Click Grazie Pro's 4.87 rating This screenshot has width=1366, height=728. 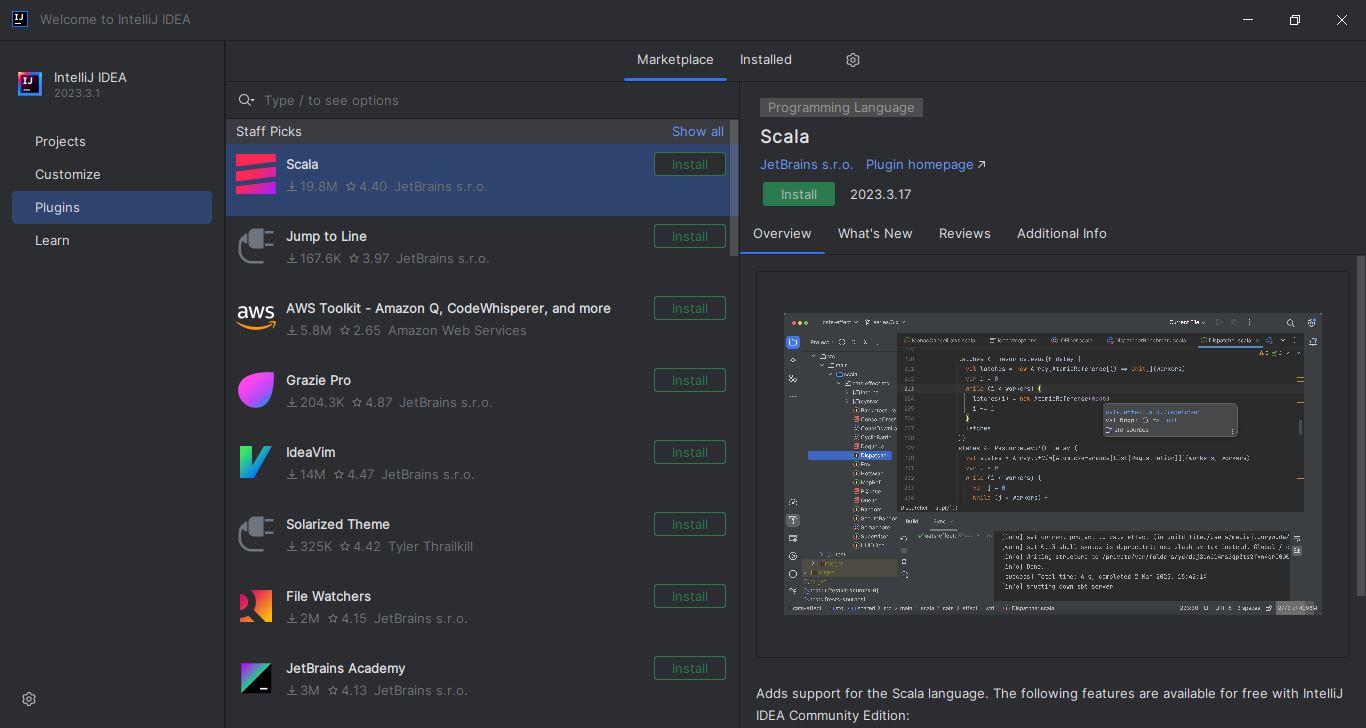pyautogui.click(x=372, y=402)
